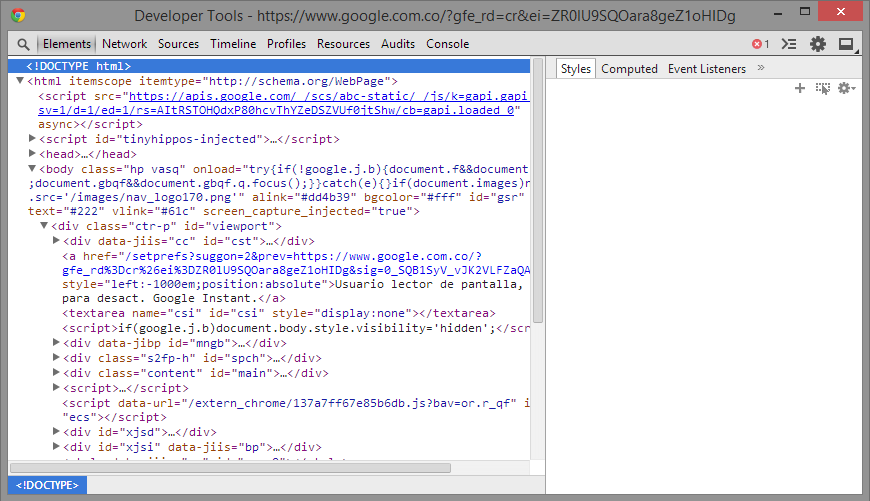Image resolution: width=870 pixels, height=501 pixels.
Task: Select the DOCTYPE html row
Action: [x=269, y=66]
